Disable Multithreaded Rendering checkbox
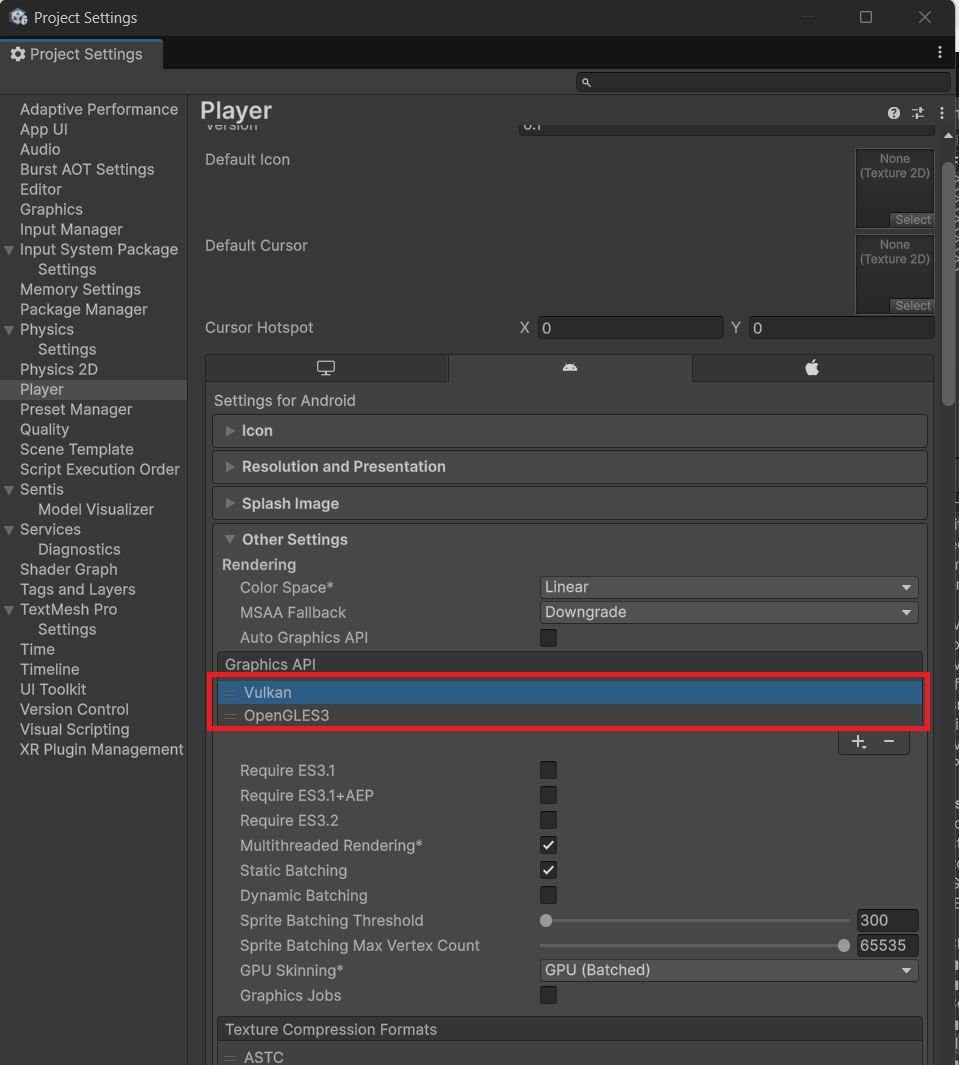The image size is (959, 1065). pos(548,846)
